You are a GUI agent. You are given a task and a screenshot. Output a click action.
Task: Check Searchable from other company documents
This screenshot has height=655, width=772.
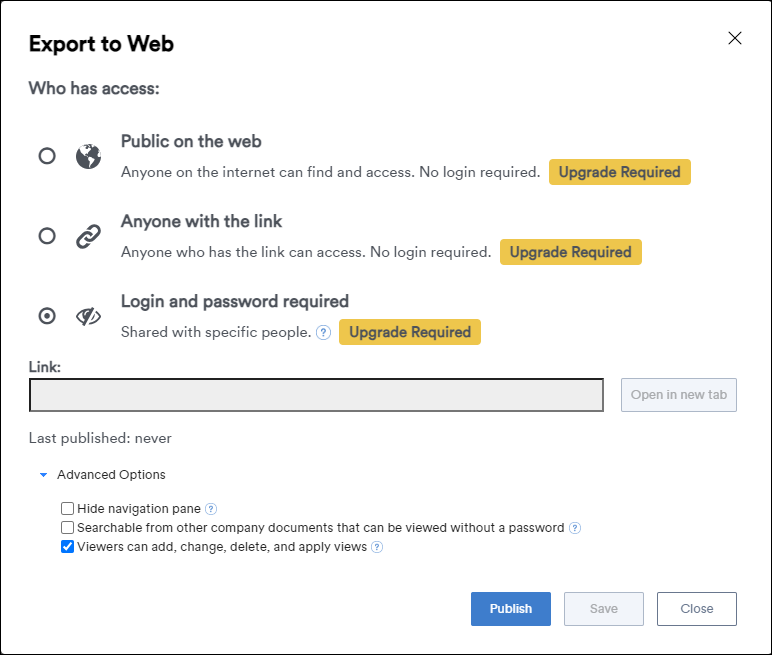tap(67, 527)
